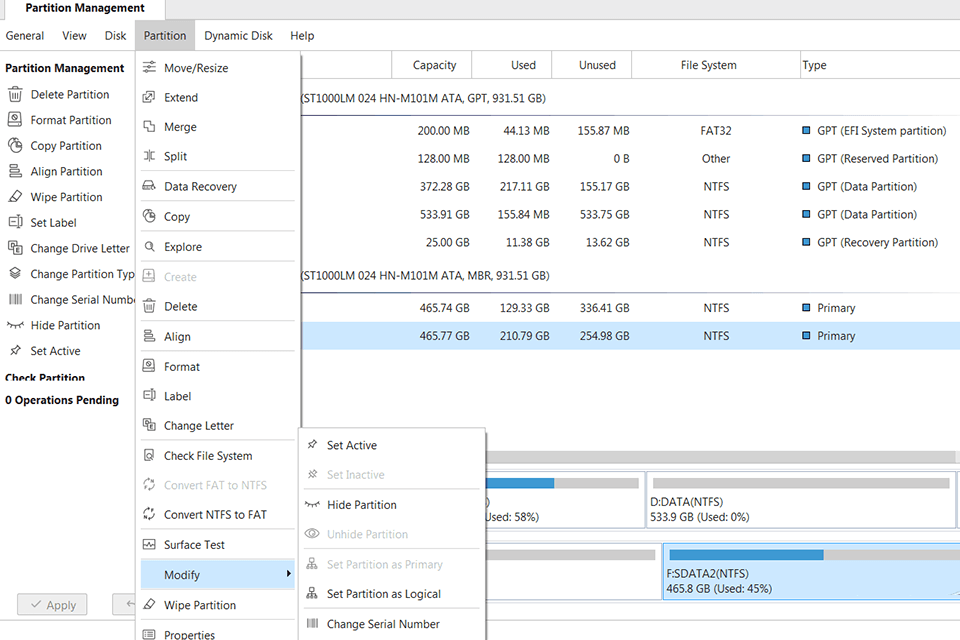Image resolution: width=960 pixels, height=640 pixels.
Task: Click the Apply button
Action: (x=51, y=604)
